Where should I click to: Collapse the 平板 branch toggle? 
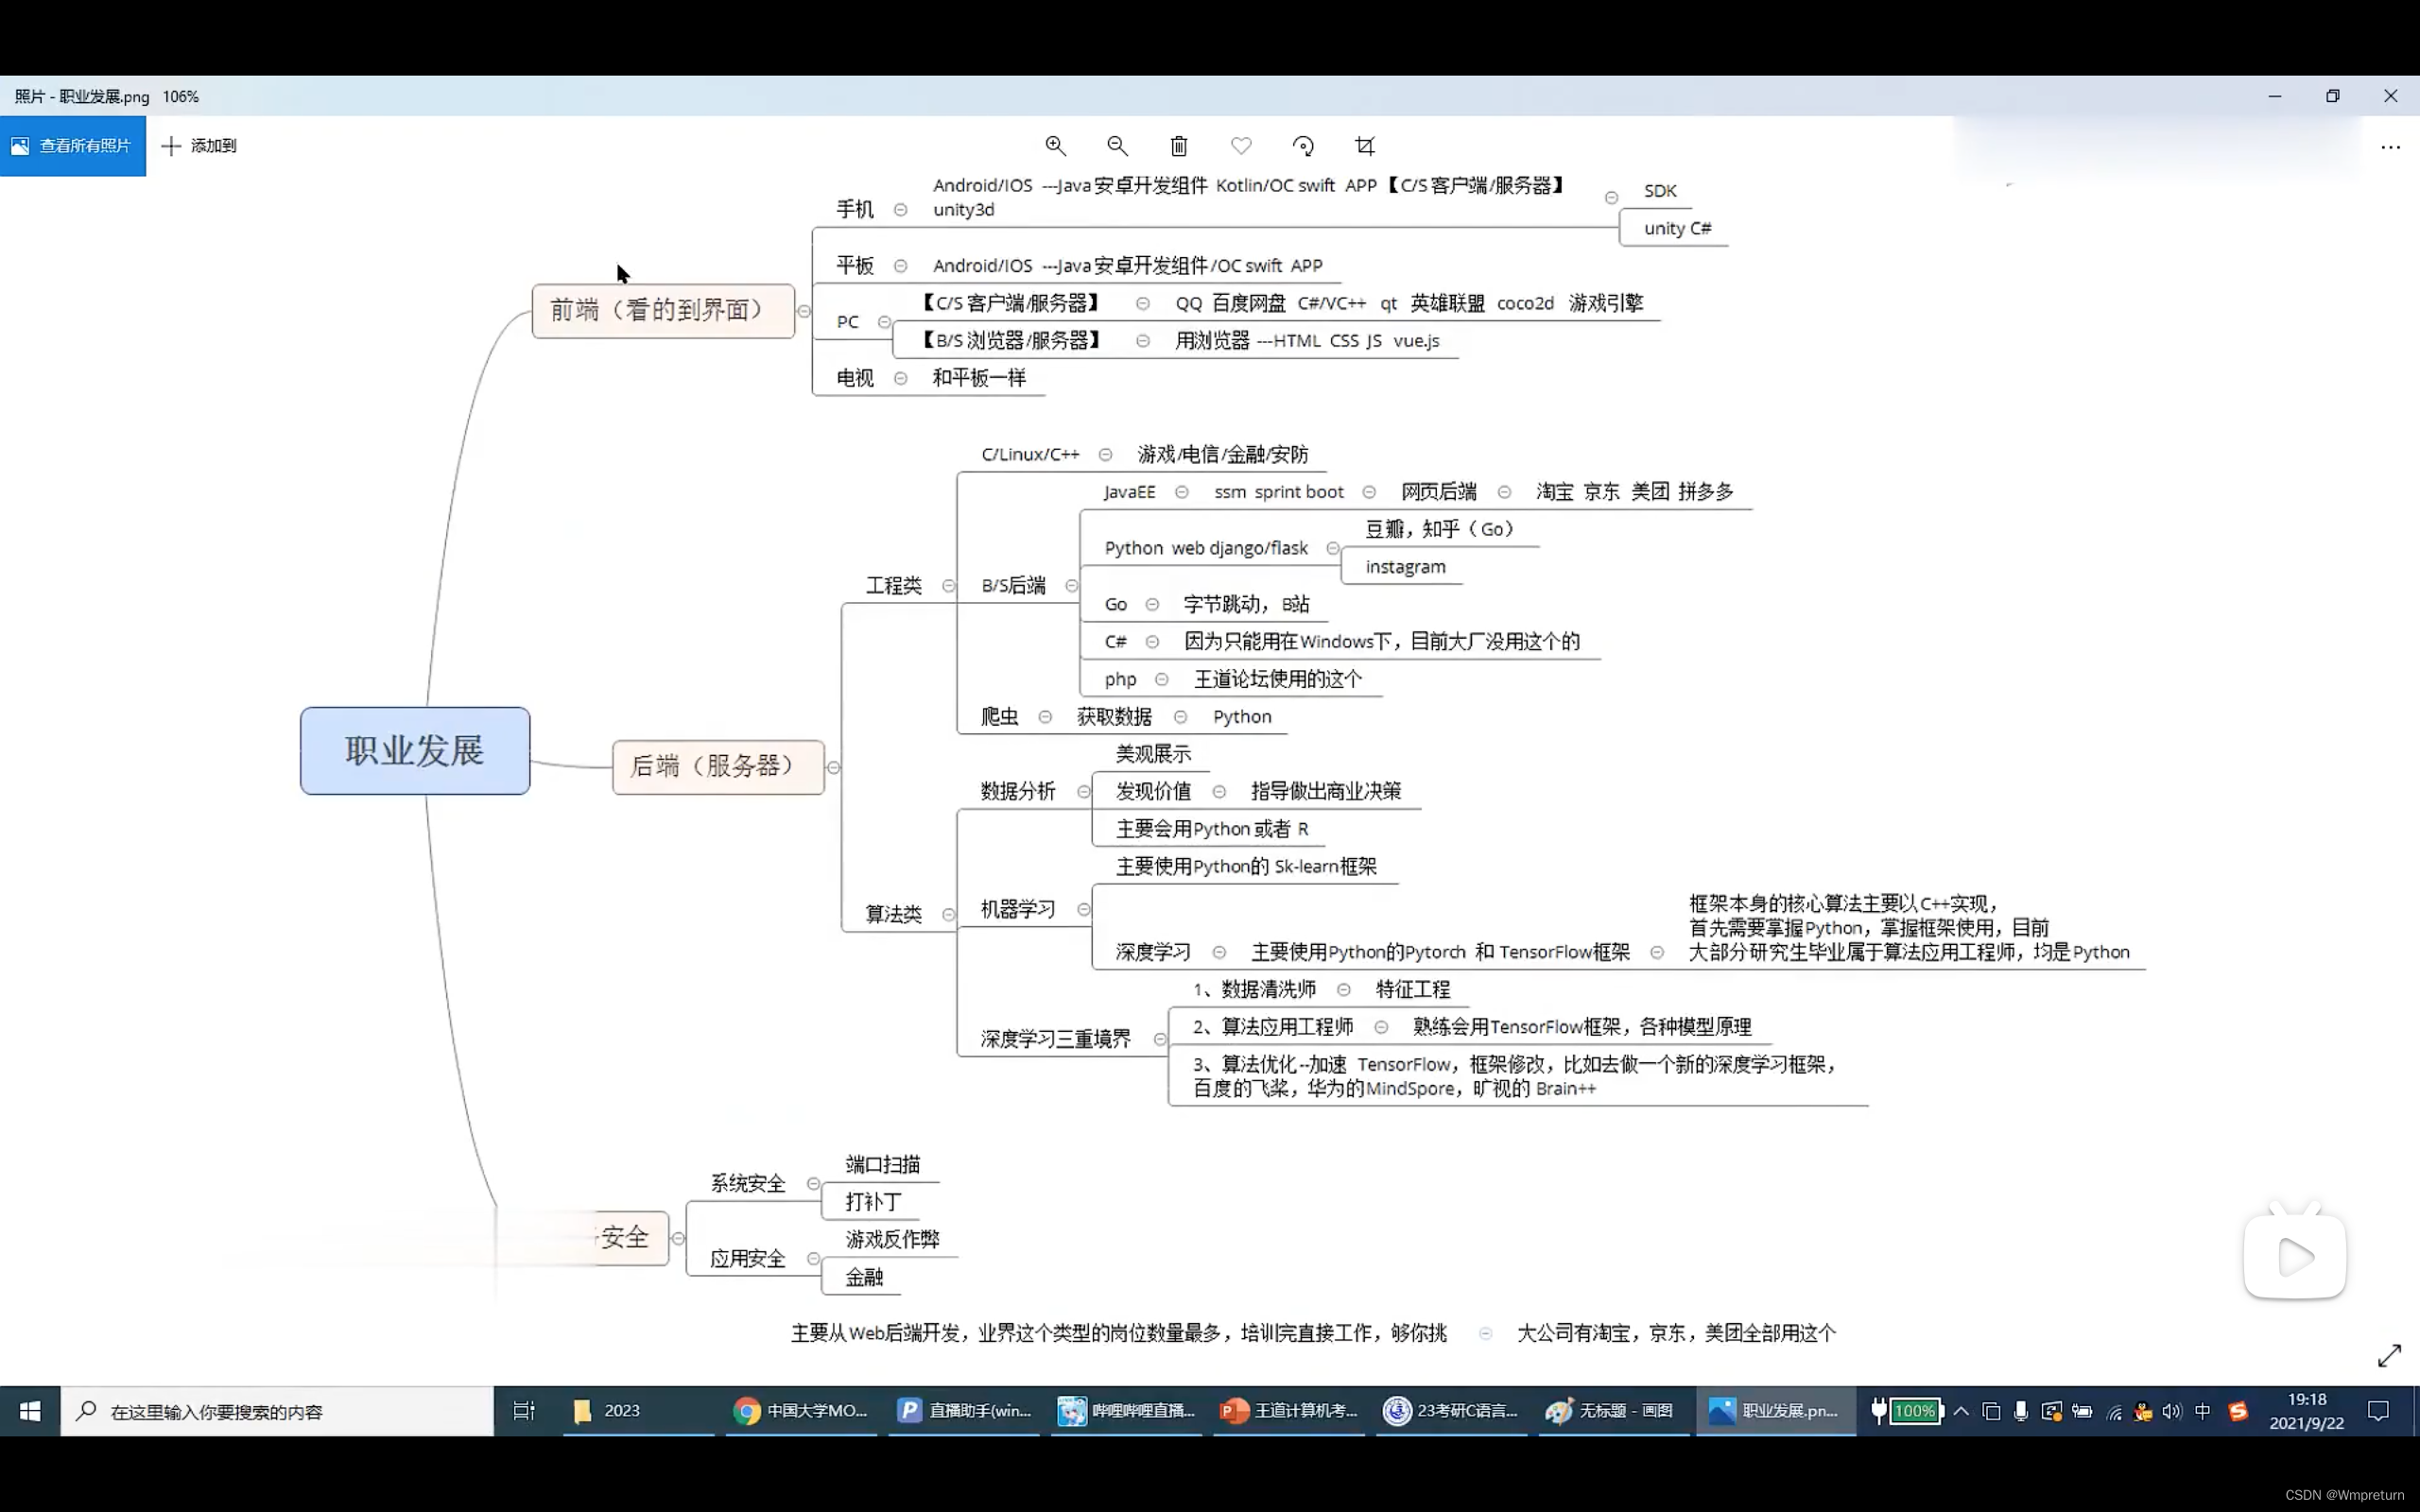pos(900,266)
